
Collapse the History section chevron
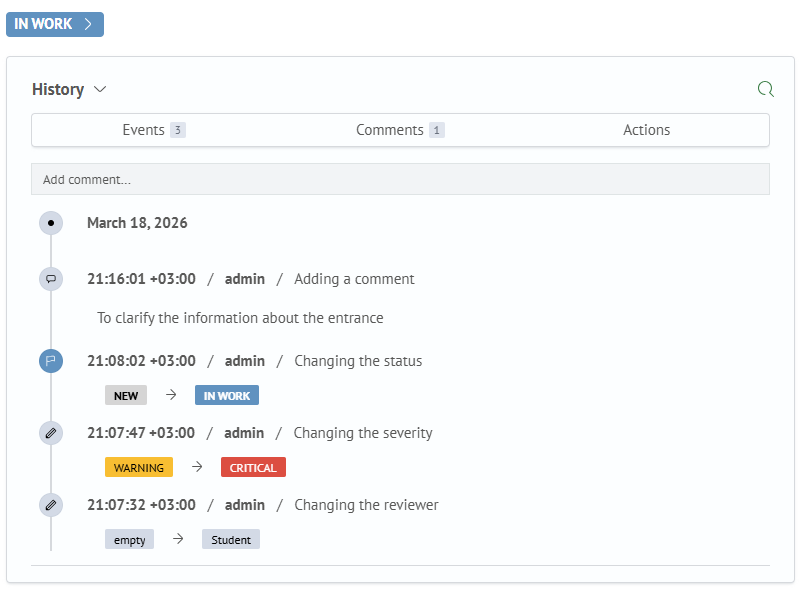(100, 89)
